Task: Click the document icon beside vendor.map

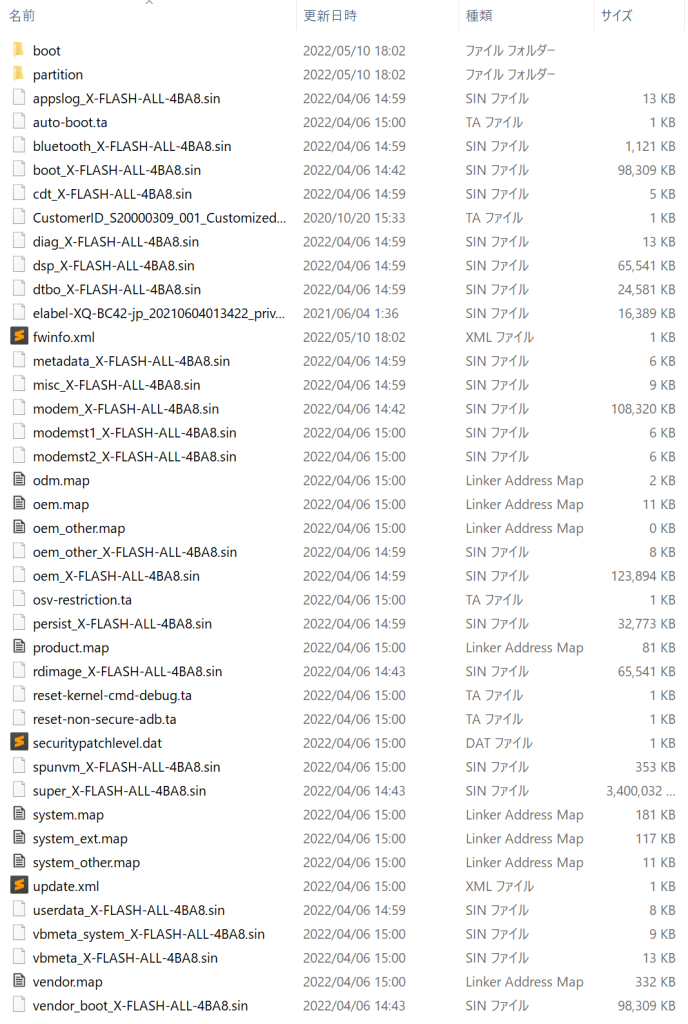Action: [20, 981]
